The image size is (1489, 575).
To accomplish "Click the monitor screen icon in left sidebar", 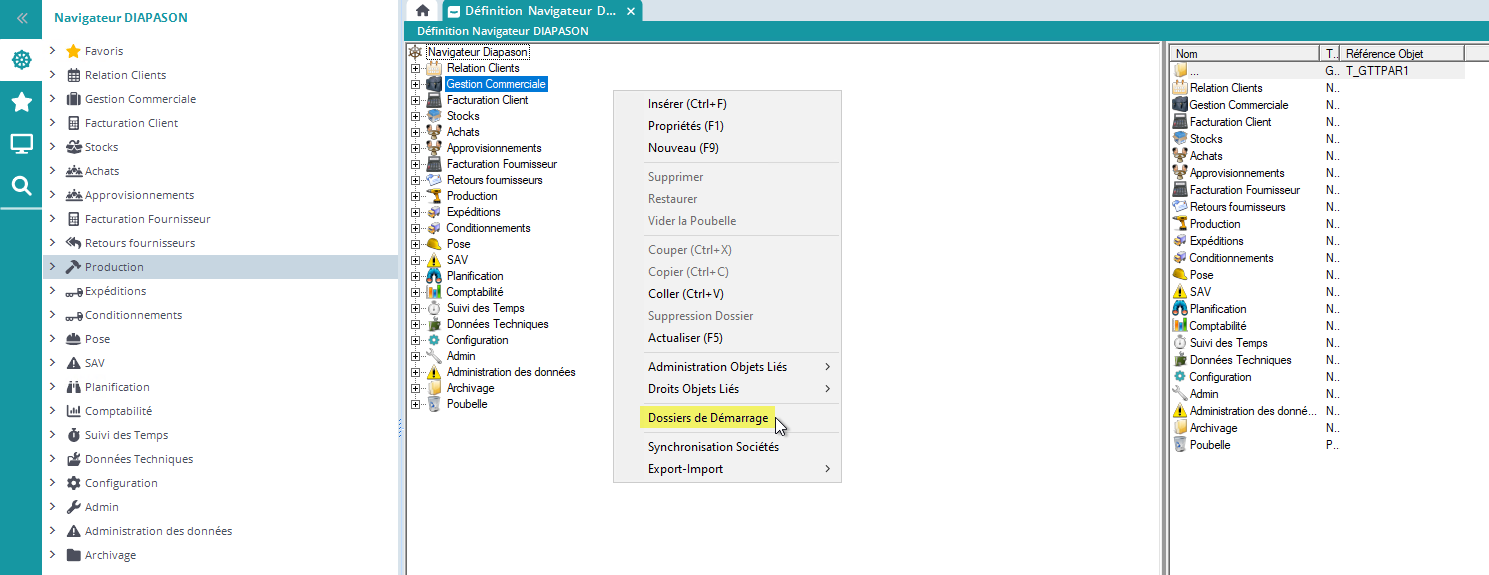I will click(x=21, y=144).
